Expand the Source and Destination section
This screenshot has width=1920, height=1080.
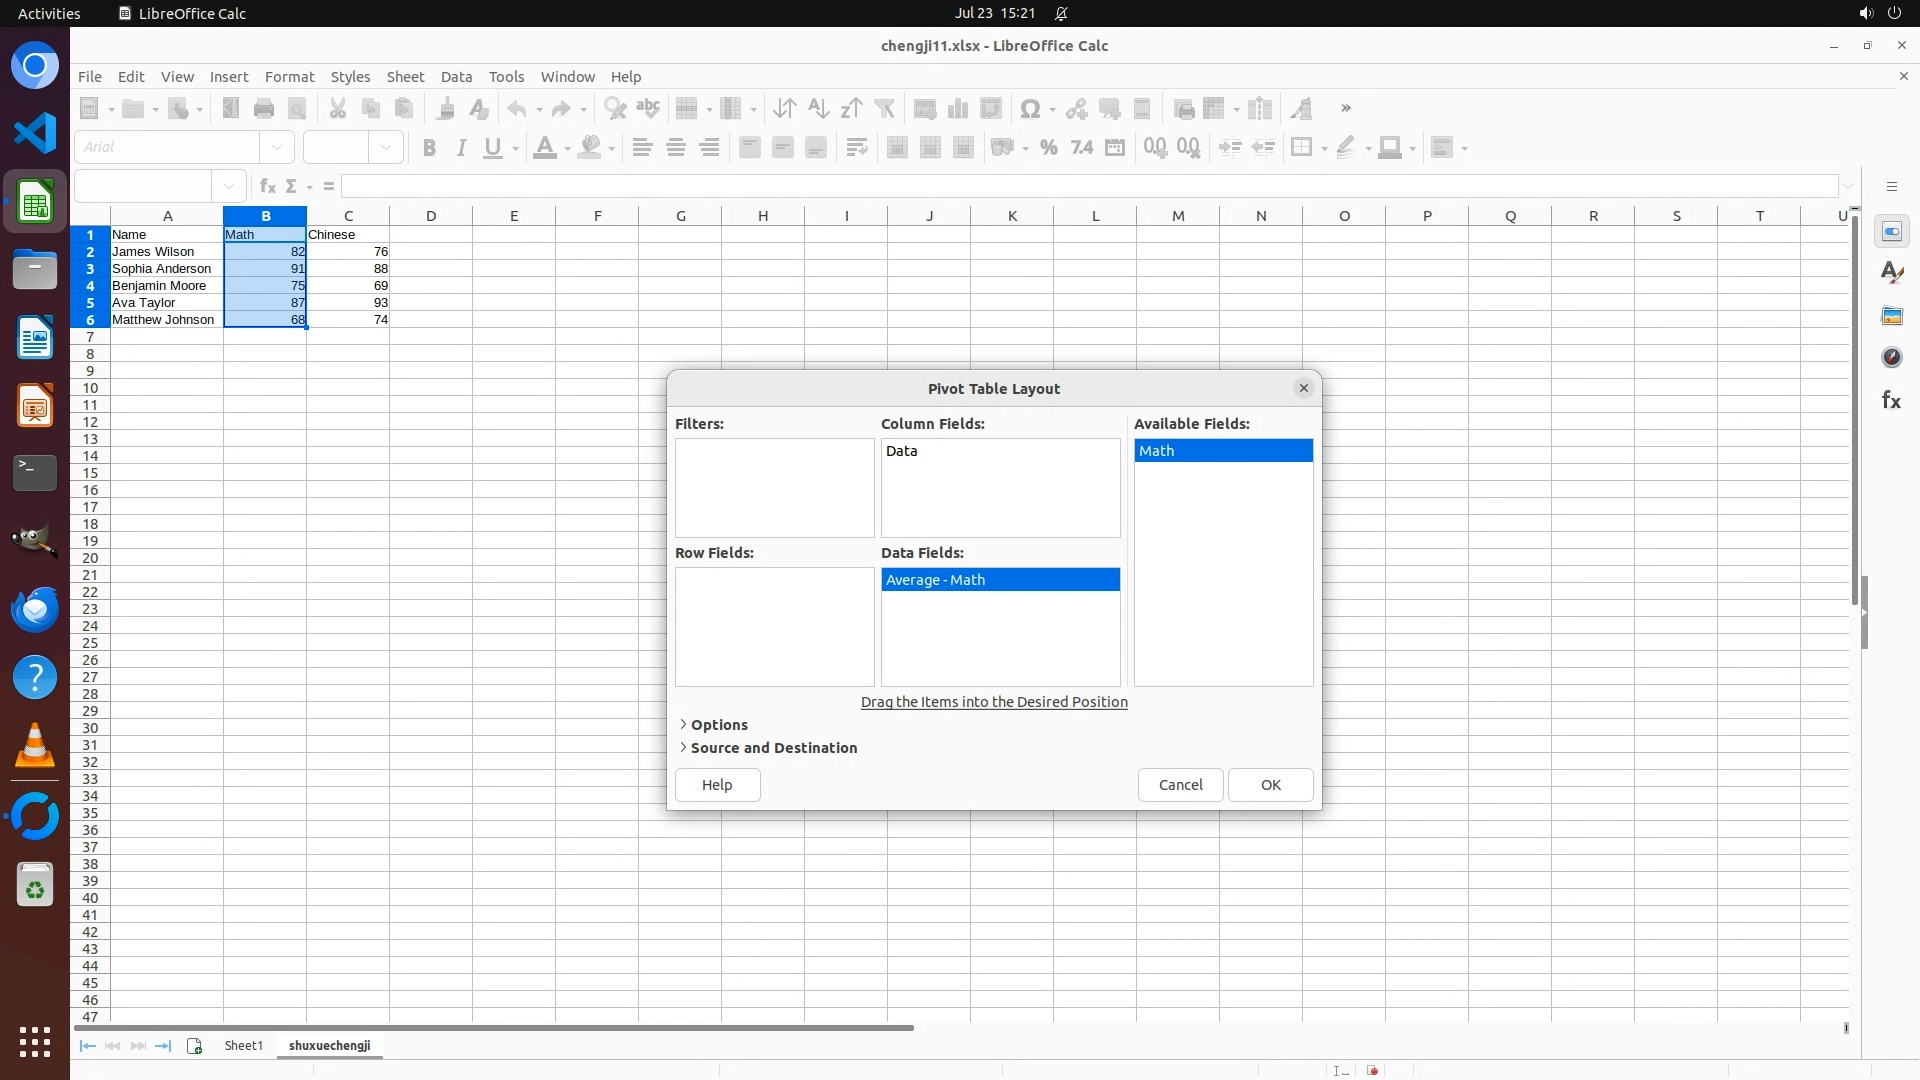pos(773,748)
